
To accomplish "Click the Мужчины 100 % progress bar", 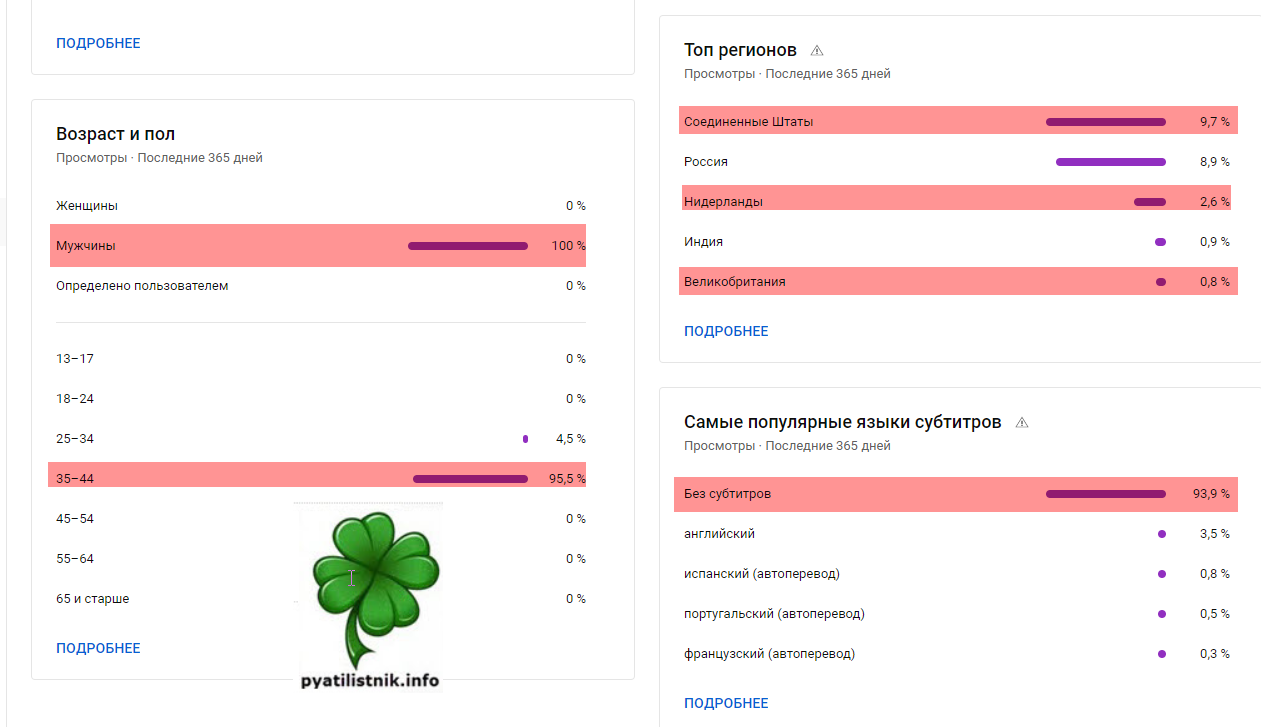I will (468, 246).
